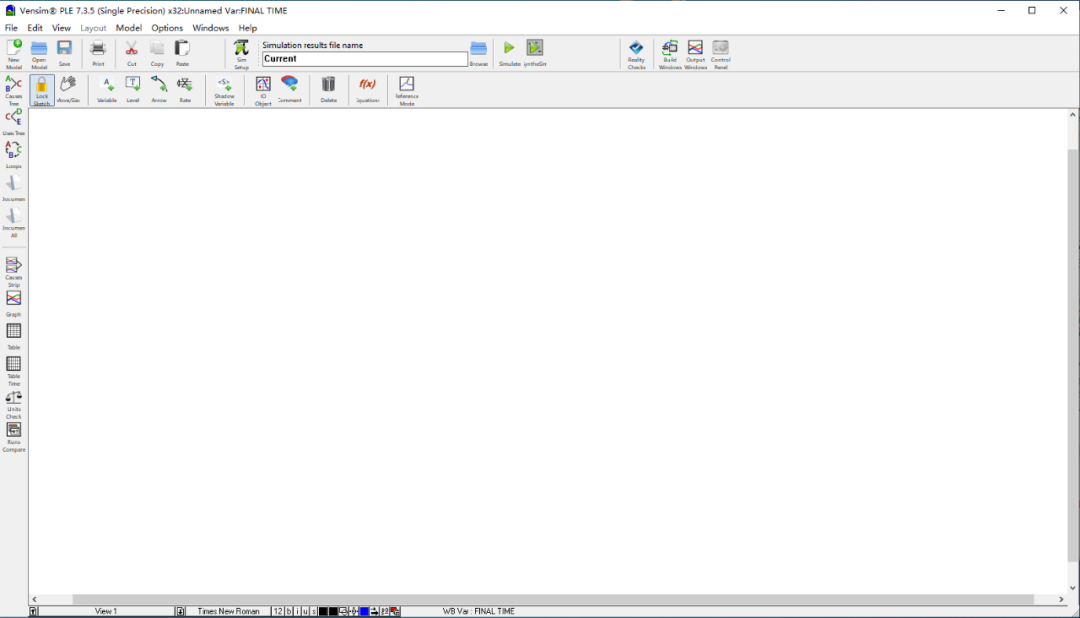The width and height of the screenshot is (1080, 618).
Task: Toggle strikethrough 's' in status bar
Action: click(314, 611)
